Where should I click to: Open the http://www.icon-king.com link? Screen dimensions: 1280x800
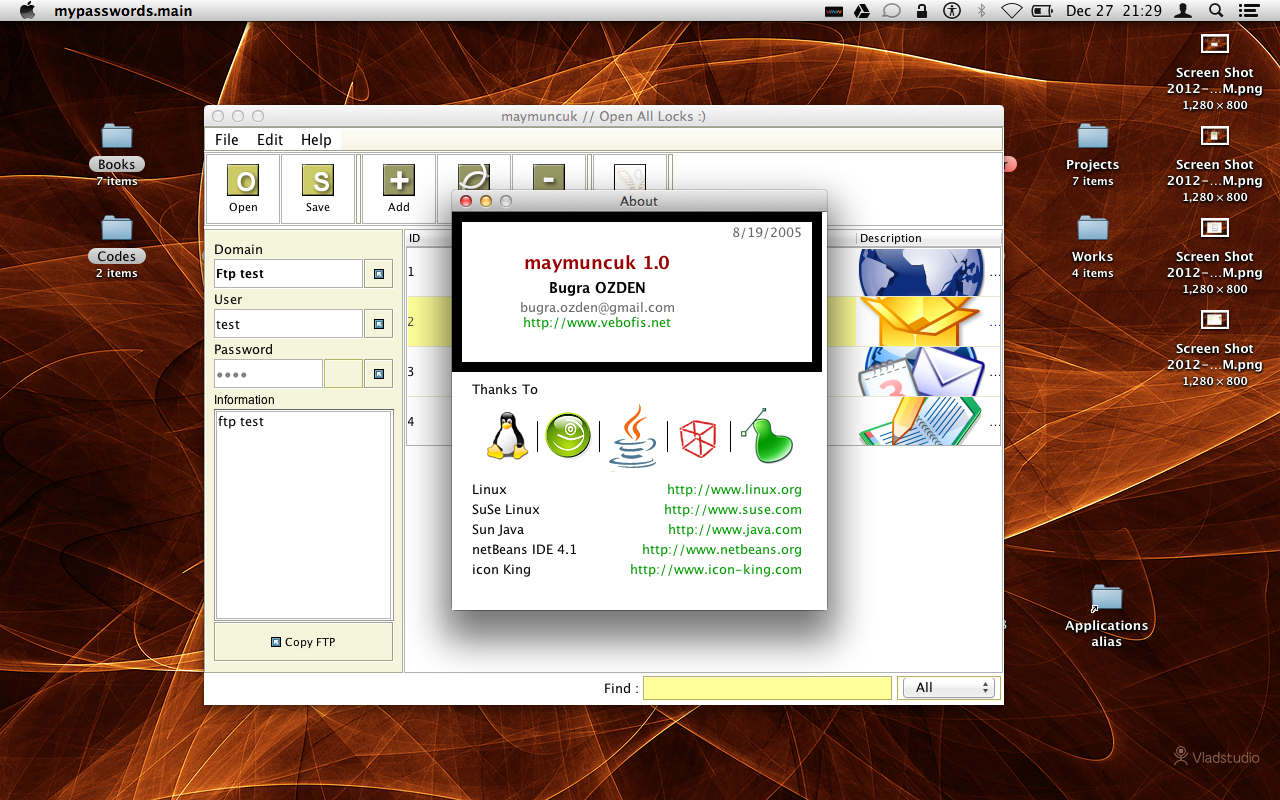[x=716, y=570]
